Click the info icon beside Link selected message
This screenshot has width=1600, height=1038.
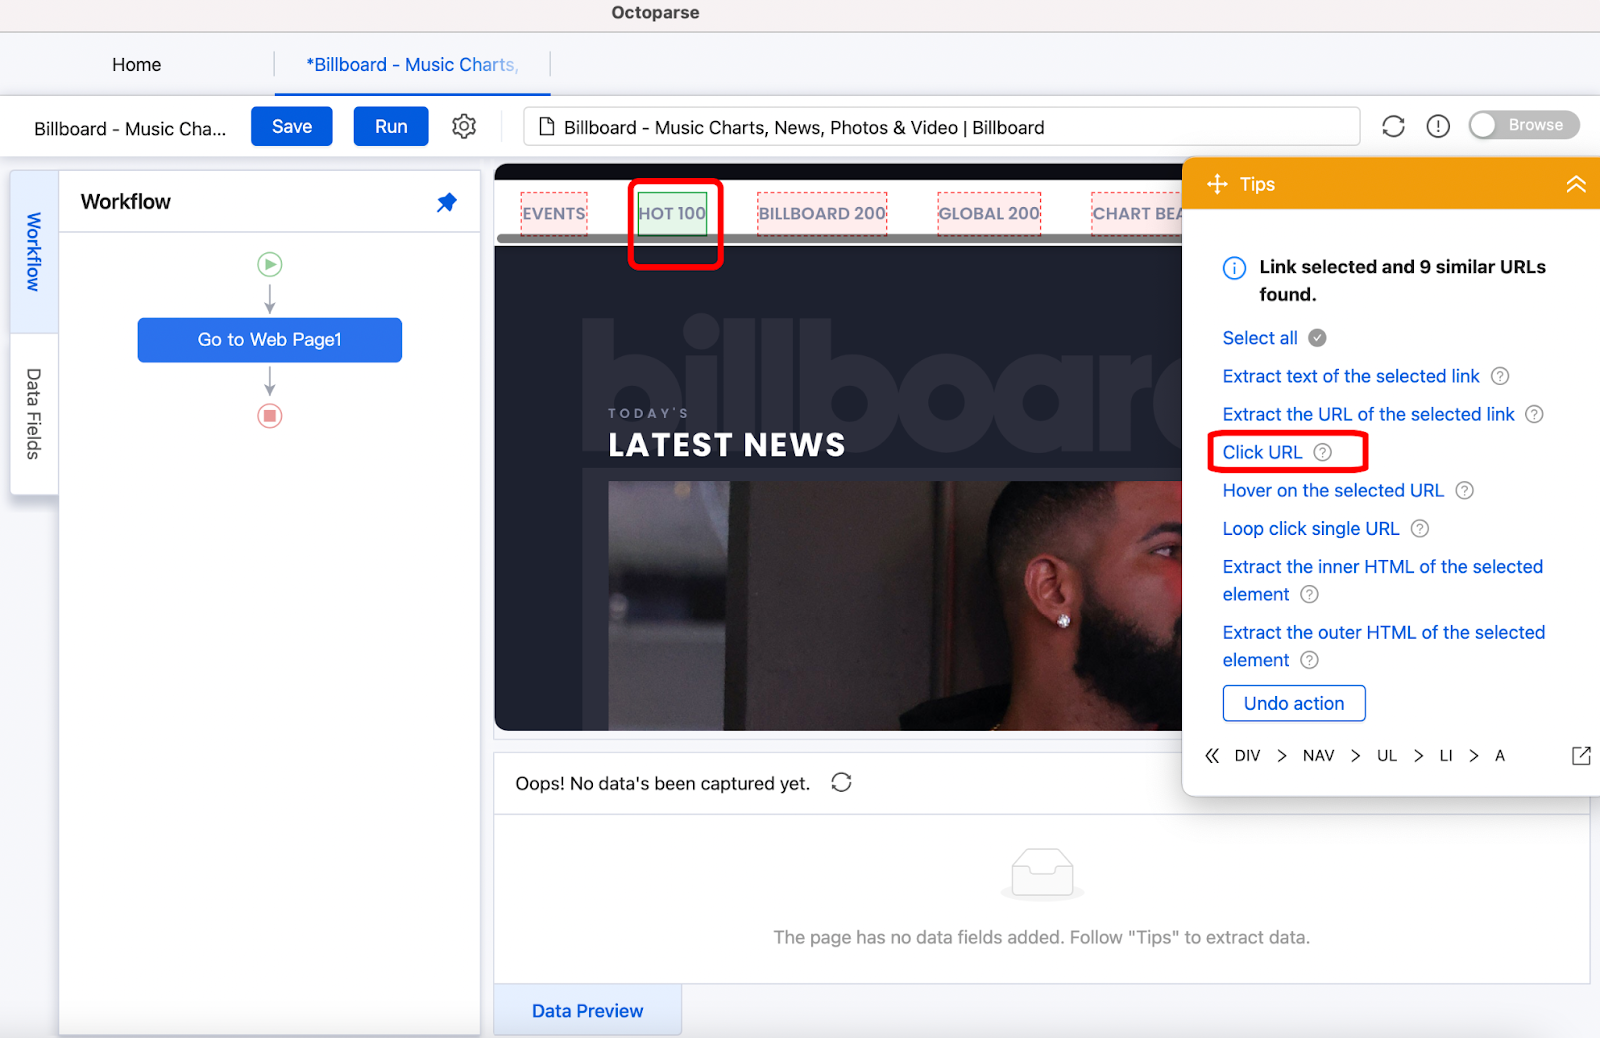click(x=1234, y=268)
